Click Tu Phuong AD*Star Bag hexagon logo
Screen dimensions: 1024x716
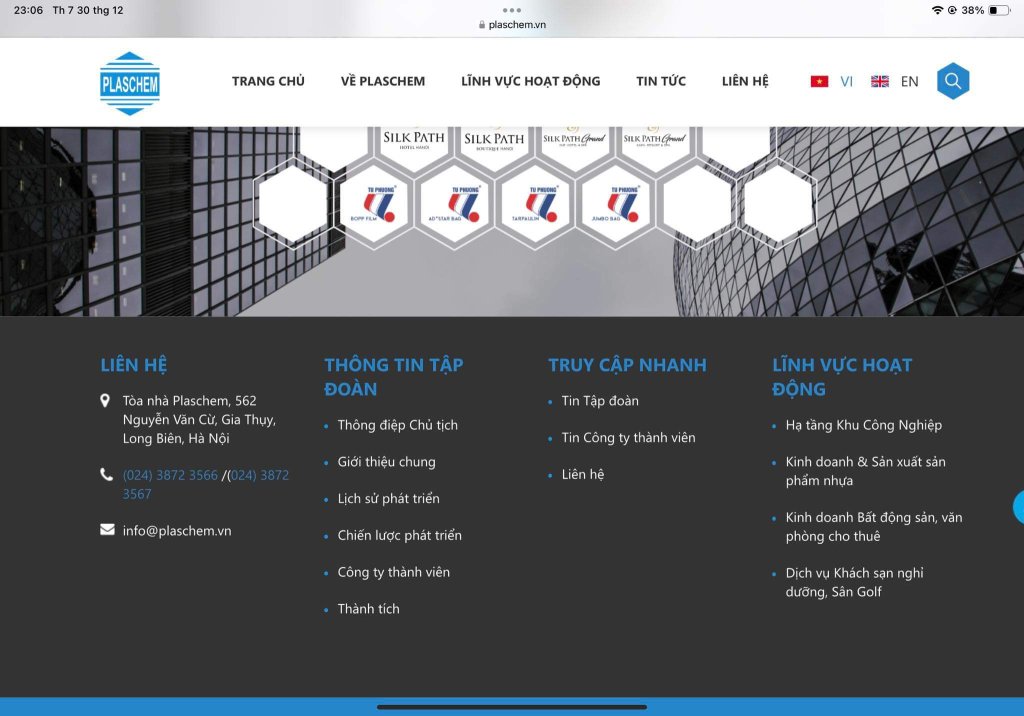pyautogui.click(x=455, y=204)
